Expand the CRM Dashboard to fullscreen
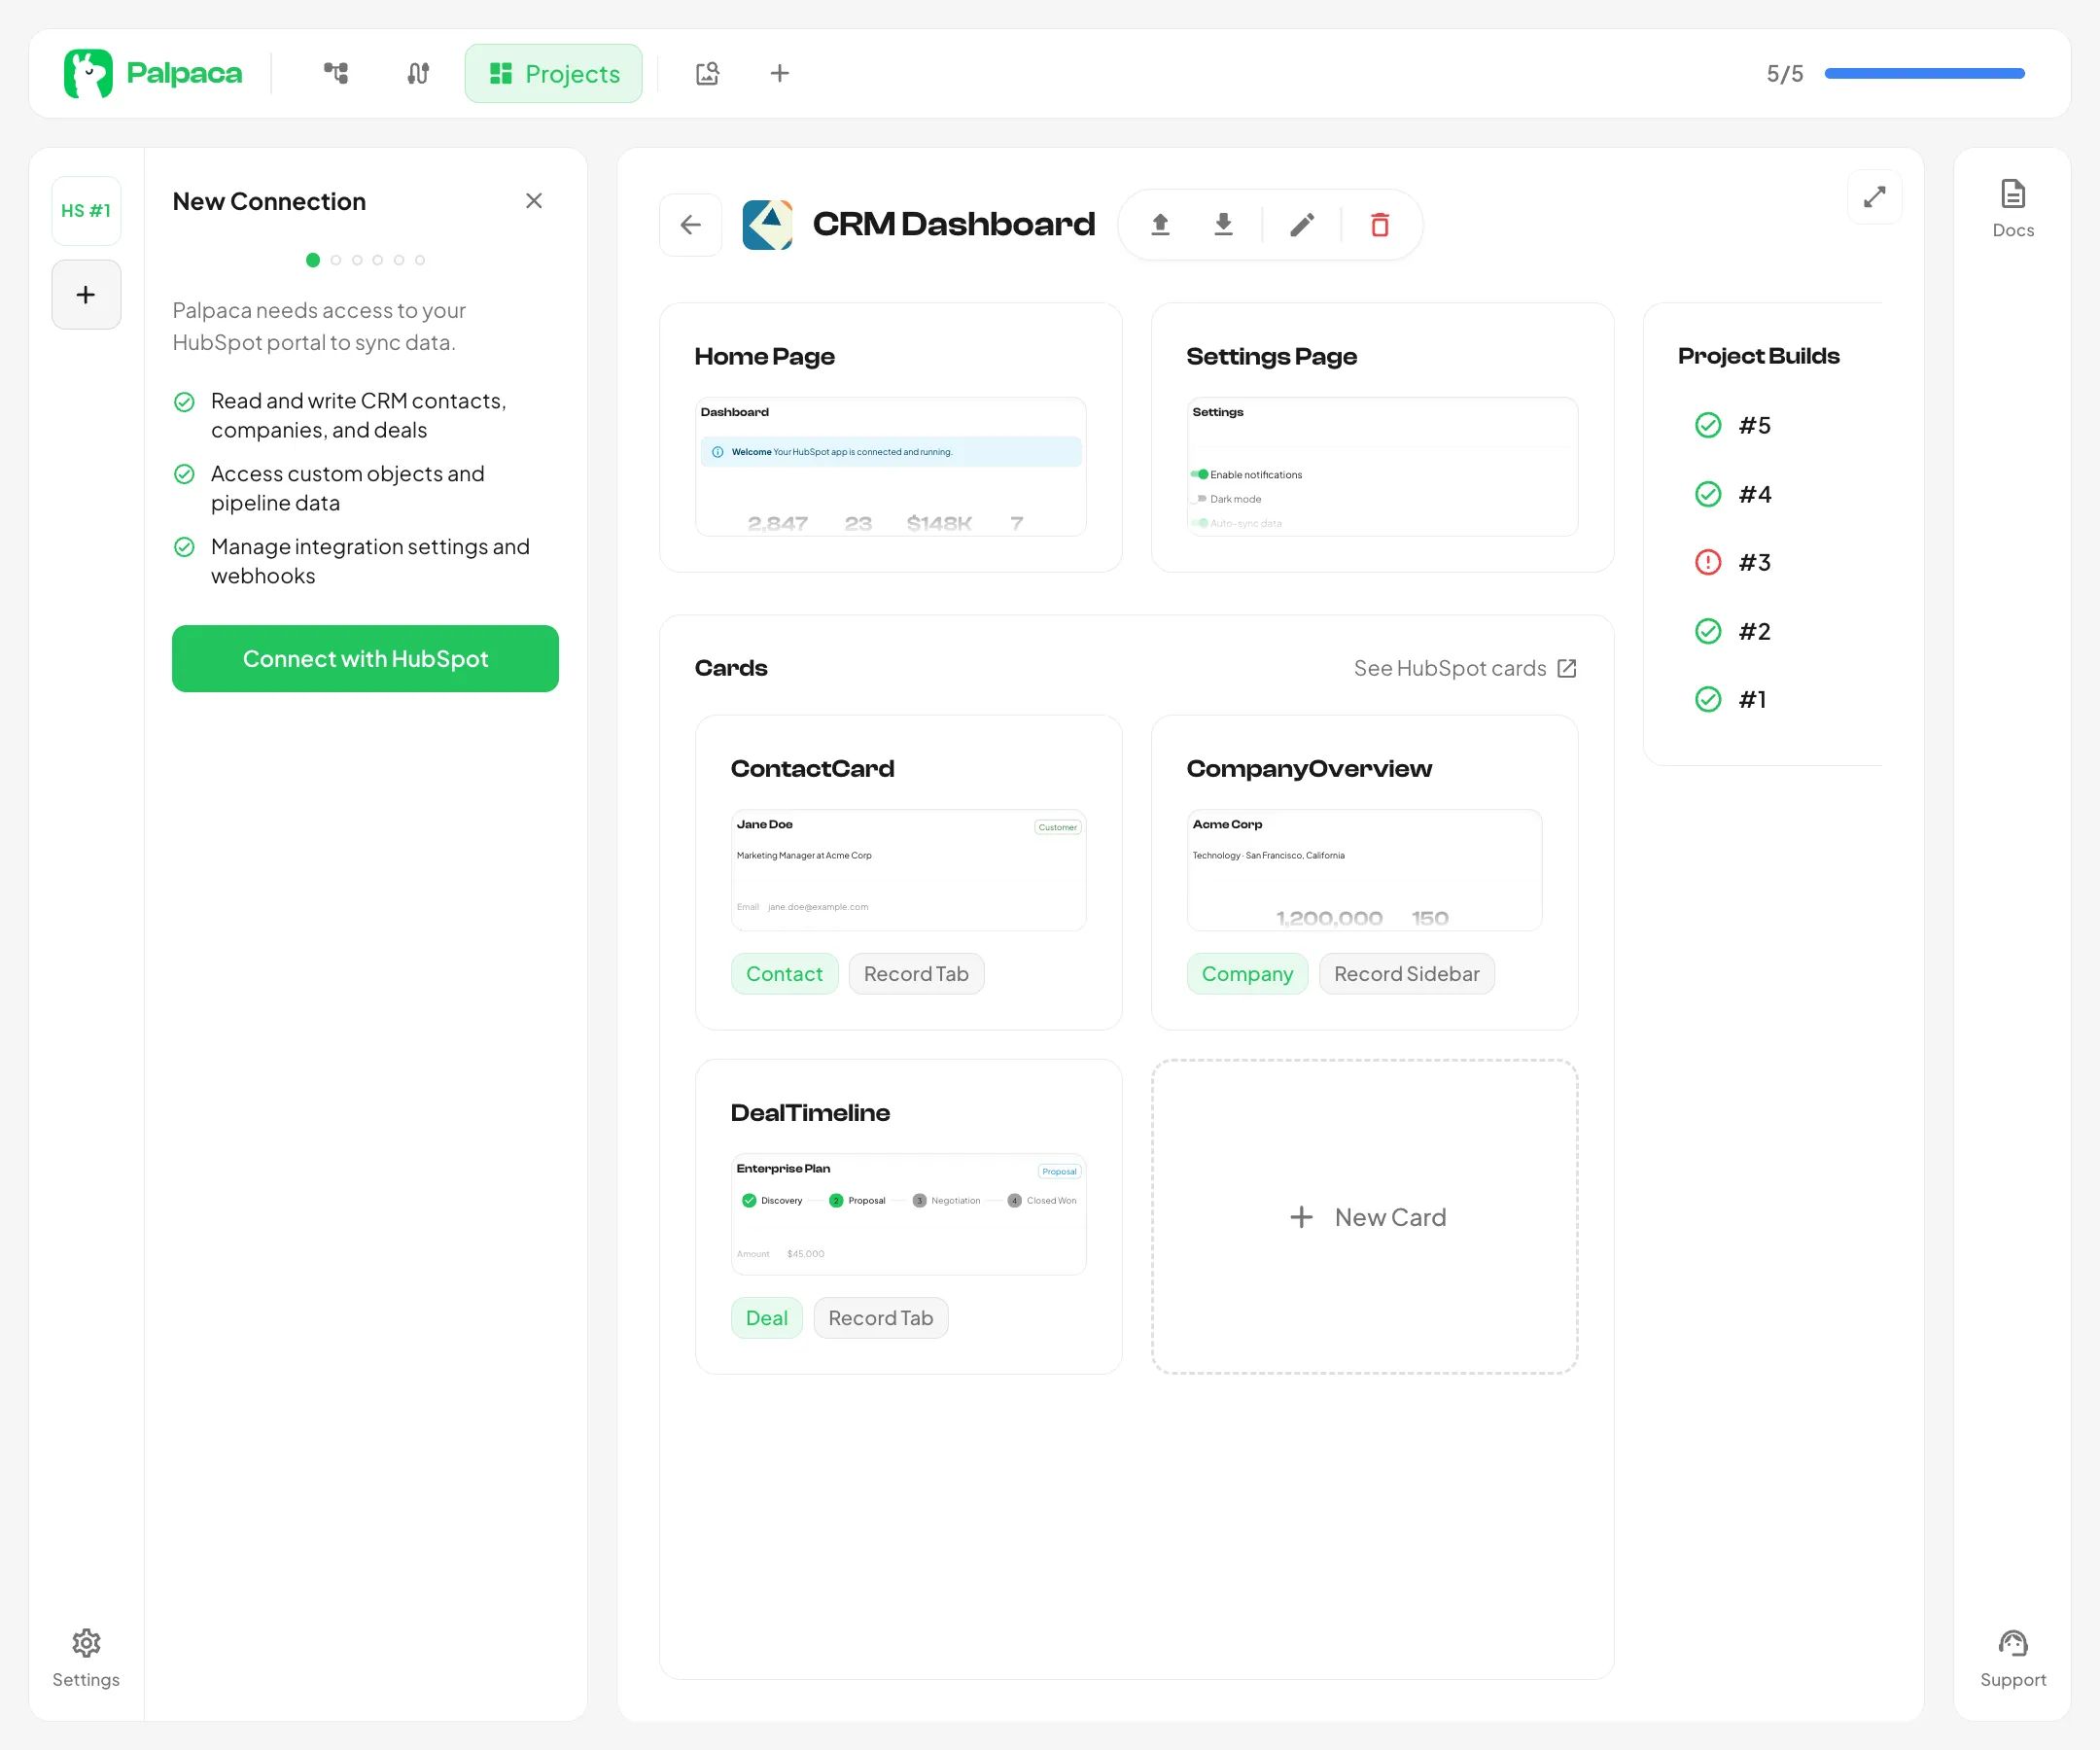Image resolution: width=2100 pixels, height=1750 pixels. point(1875,197)
